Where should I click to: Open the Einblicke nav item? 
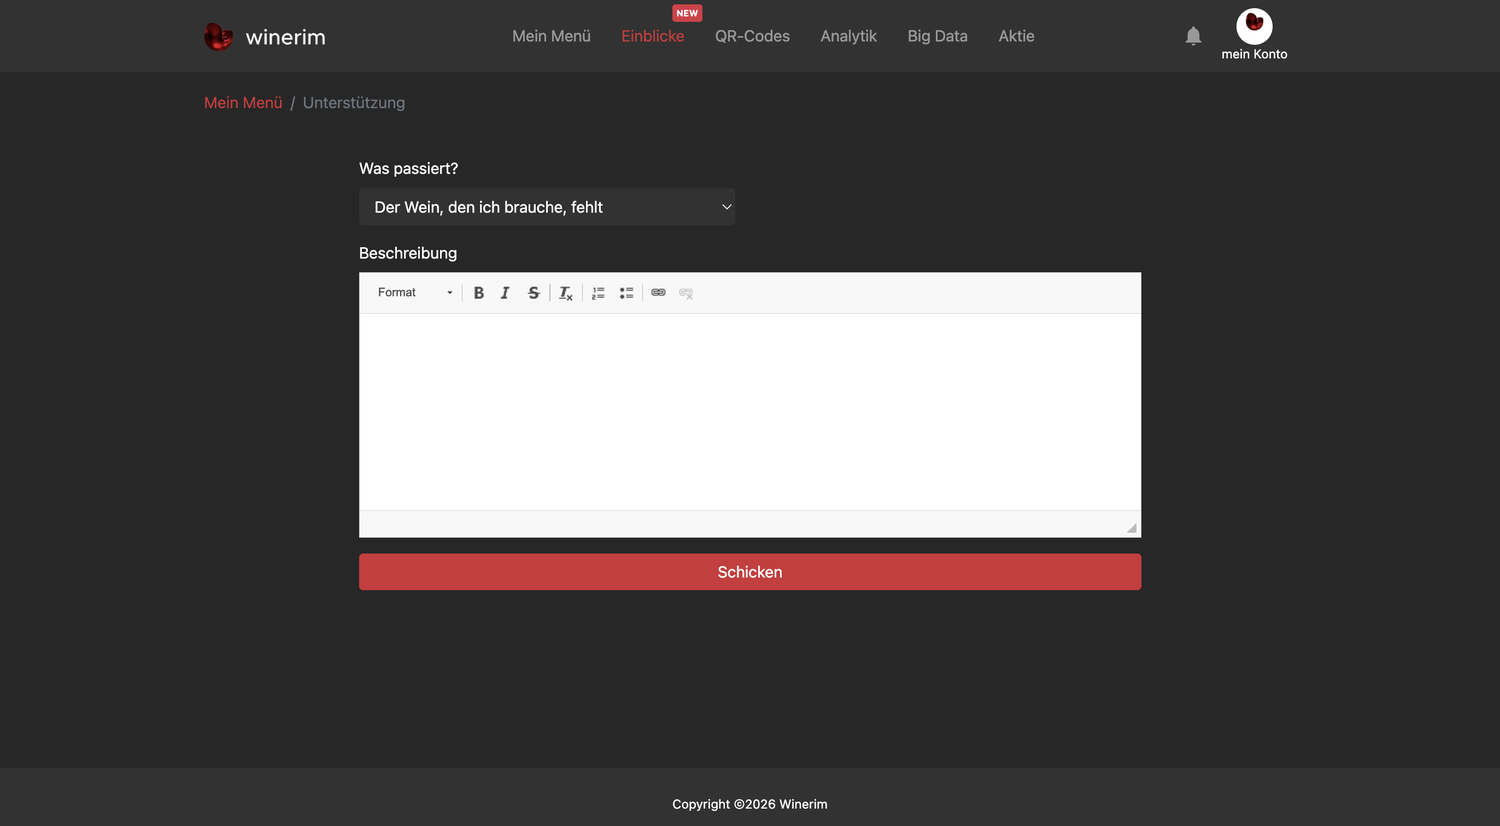coord(653,36)
